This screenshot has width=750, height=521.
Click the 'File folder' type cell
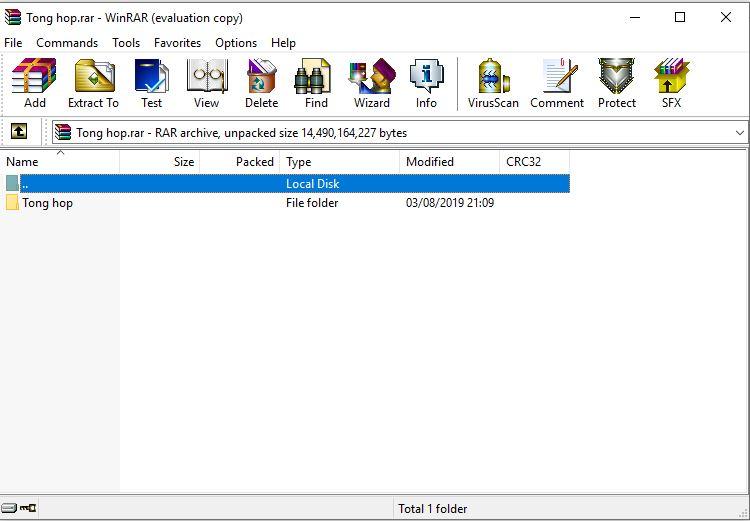[x=312, y=203]
